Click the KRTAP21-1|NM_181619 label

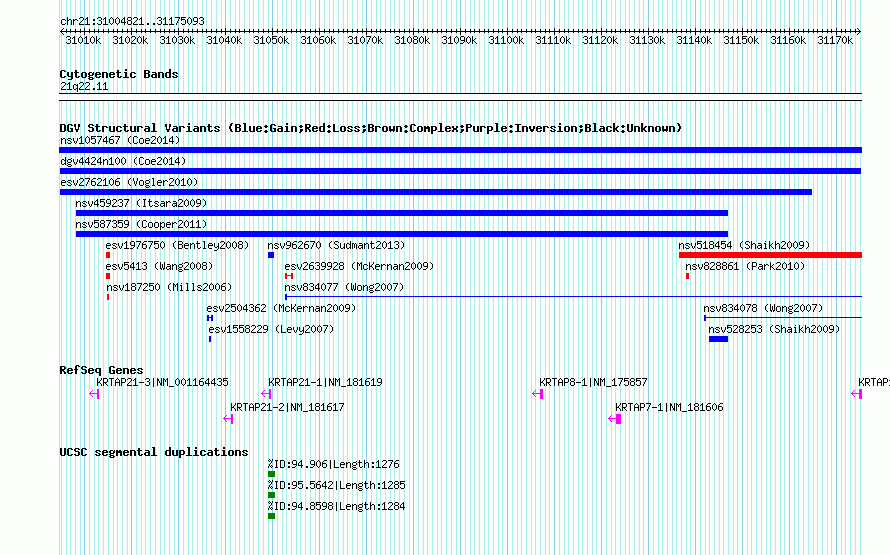pyautogui.click(x=325, y=382)
